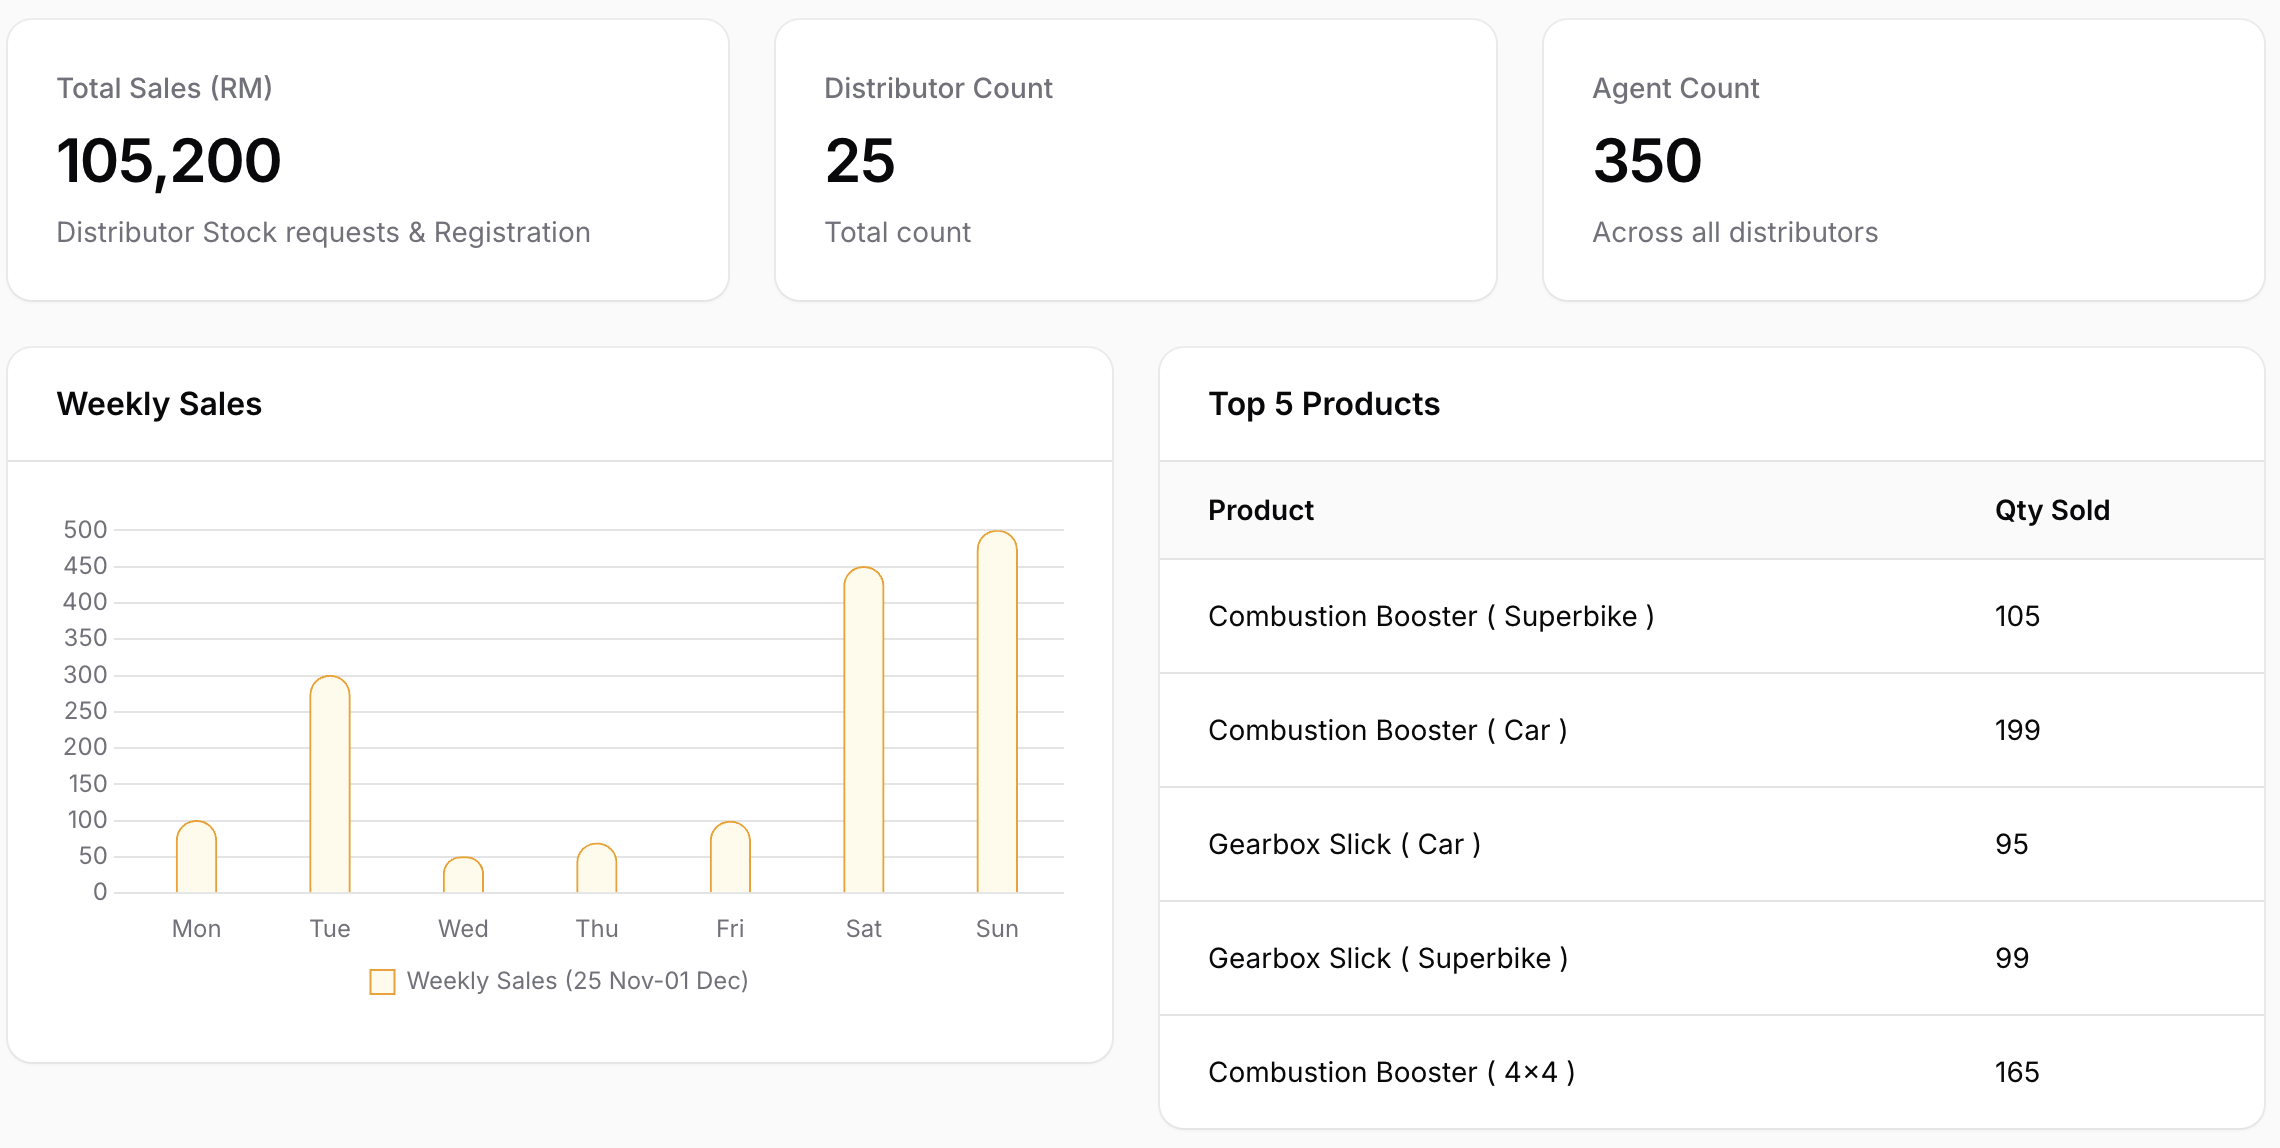
Task: Toggle the Weekly Sales legend color box
Action: [382, 981]
